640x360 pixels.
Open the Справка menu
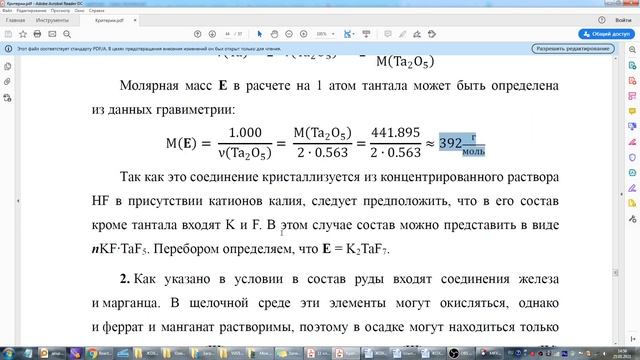tap(97, 11)
